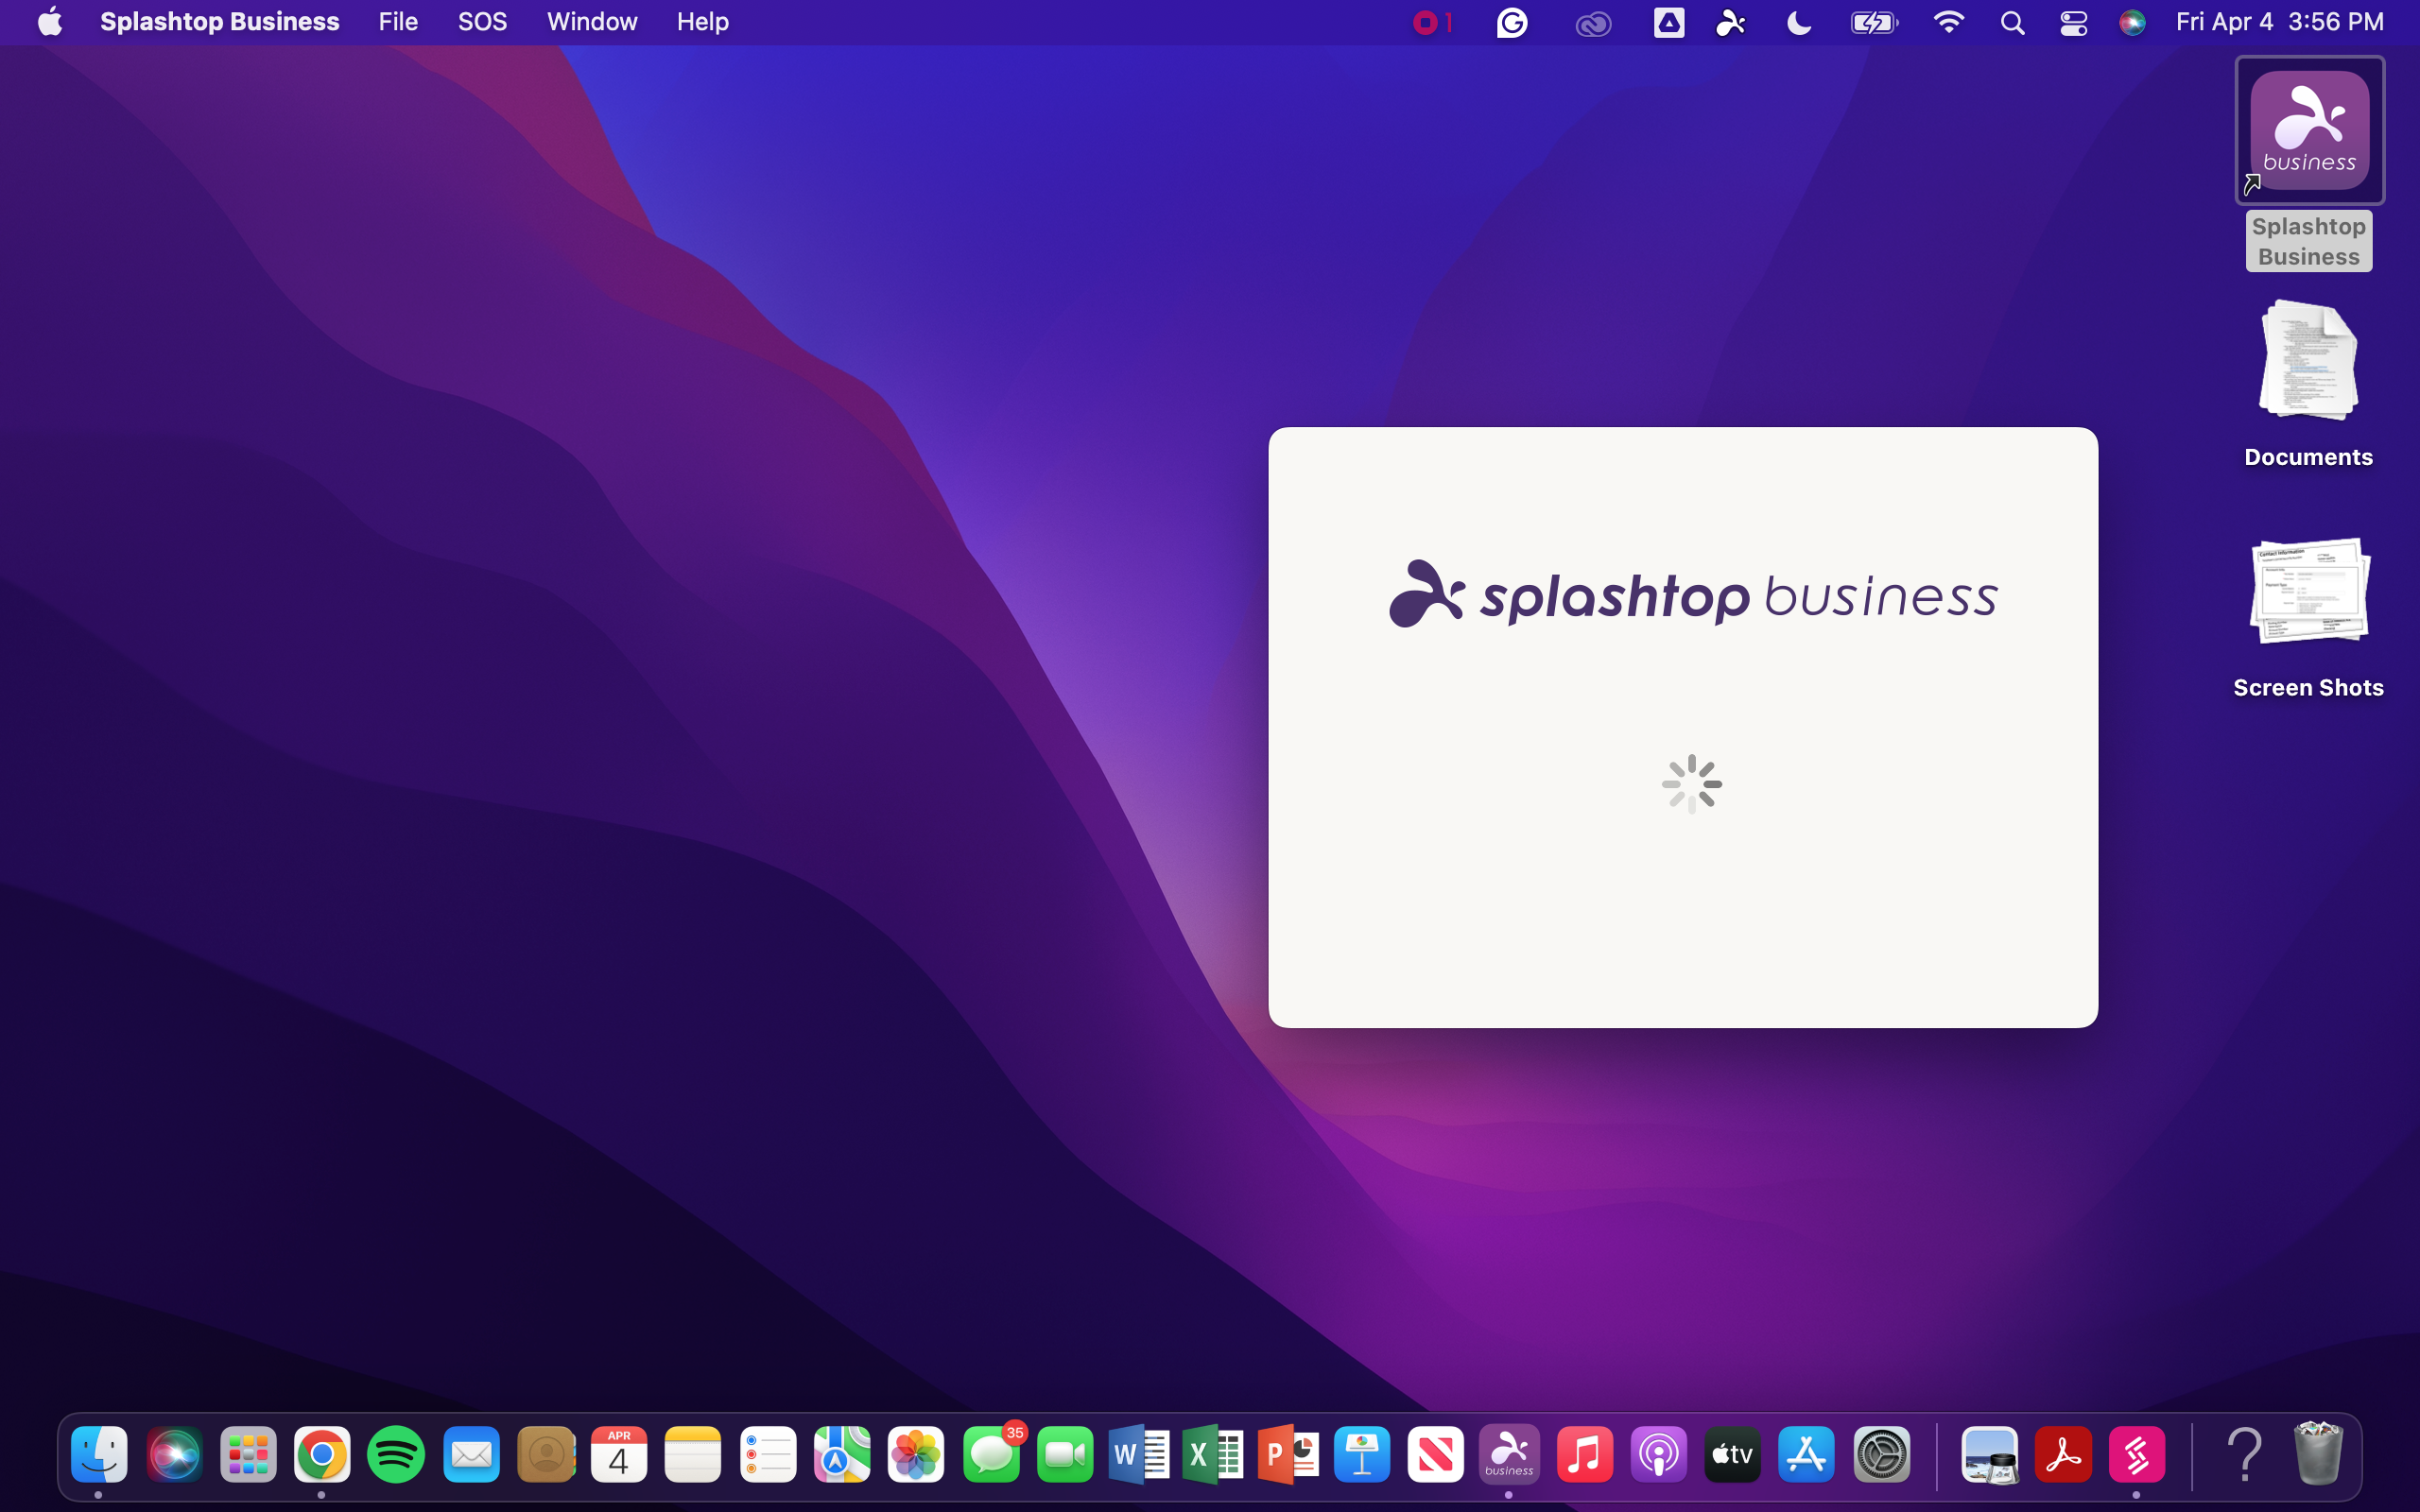Screen dimensions: 2420x1512
Task: Toggle Do Not Disturb moon icon
Action: (x=1798, y=22)
